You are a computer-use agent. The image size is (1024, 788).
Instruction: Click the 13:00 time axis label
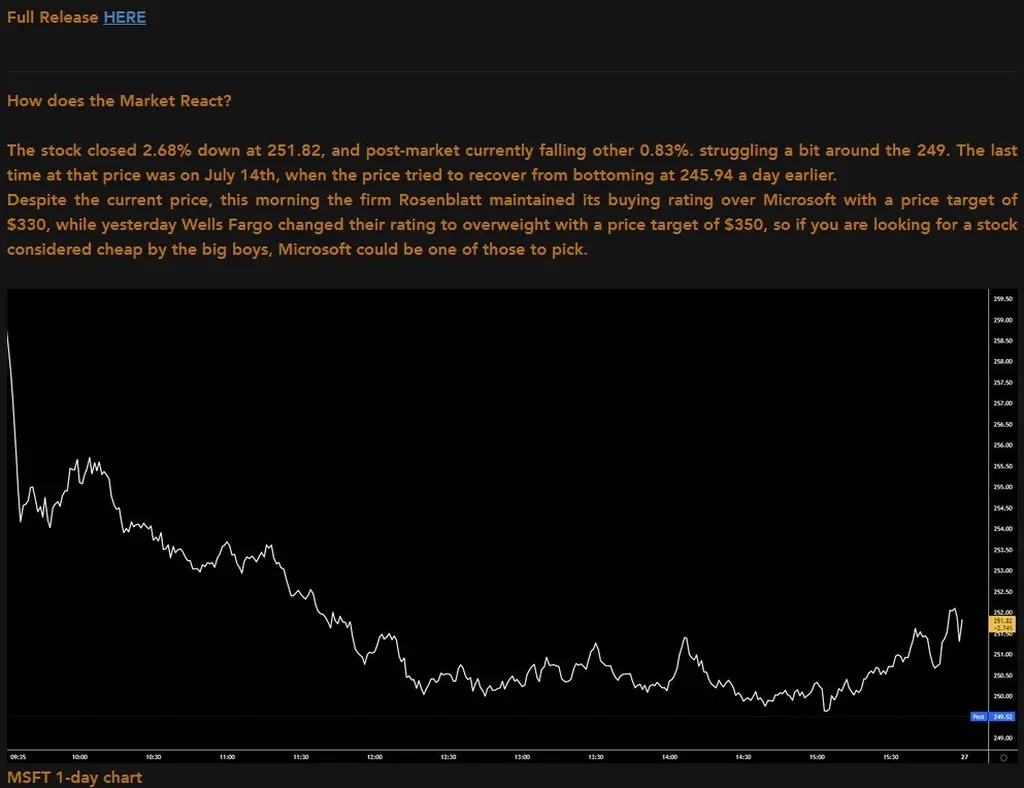(x=522, y=757)
